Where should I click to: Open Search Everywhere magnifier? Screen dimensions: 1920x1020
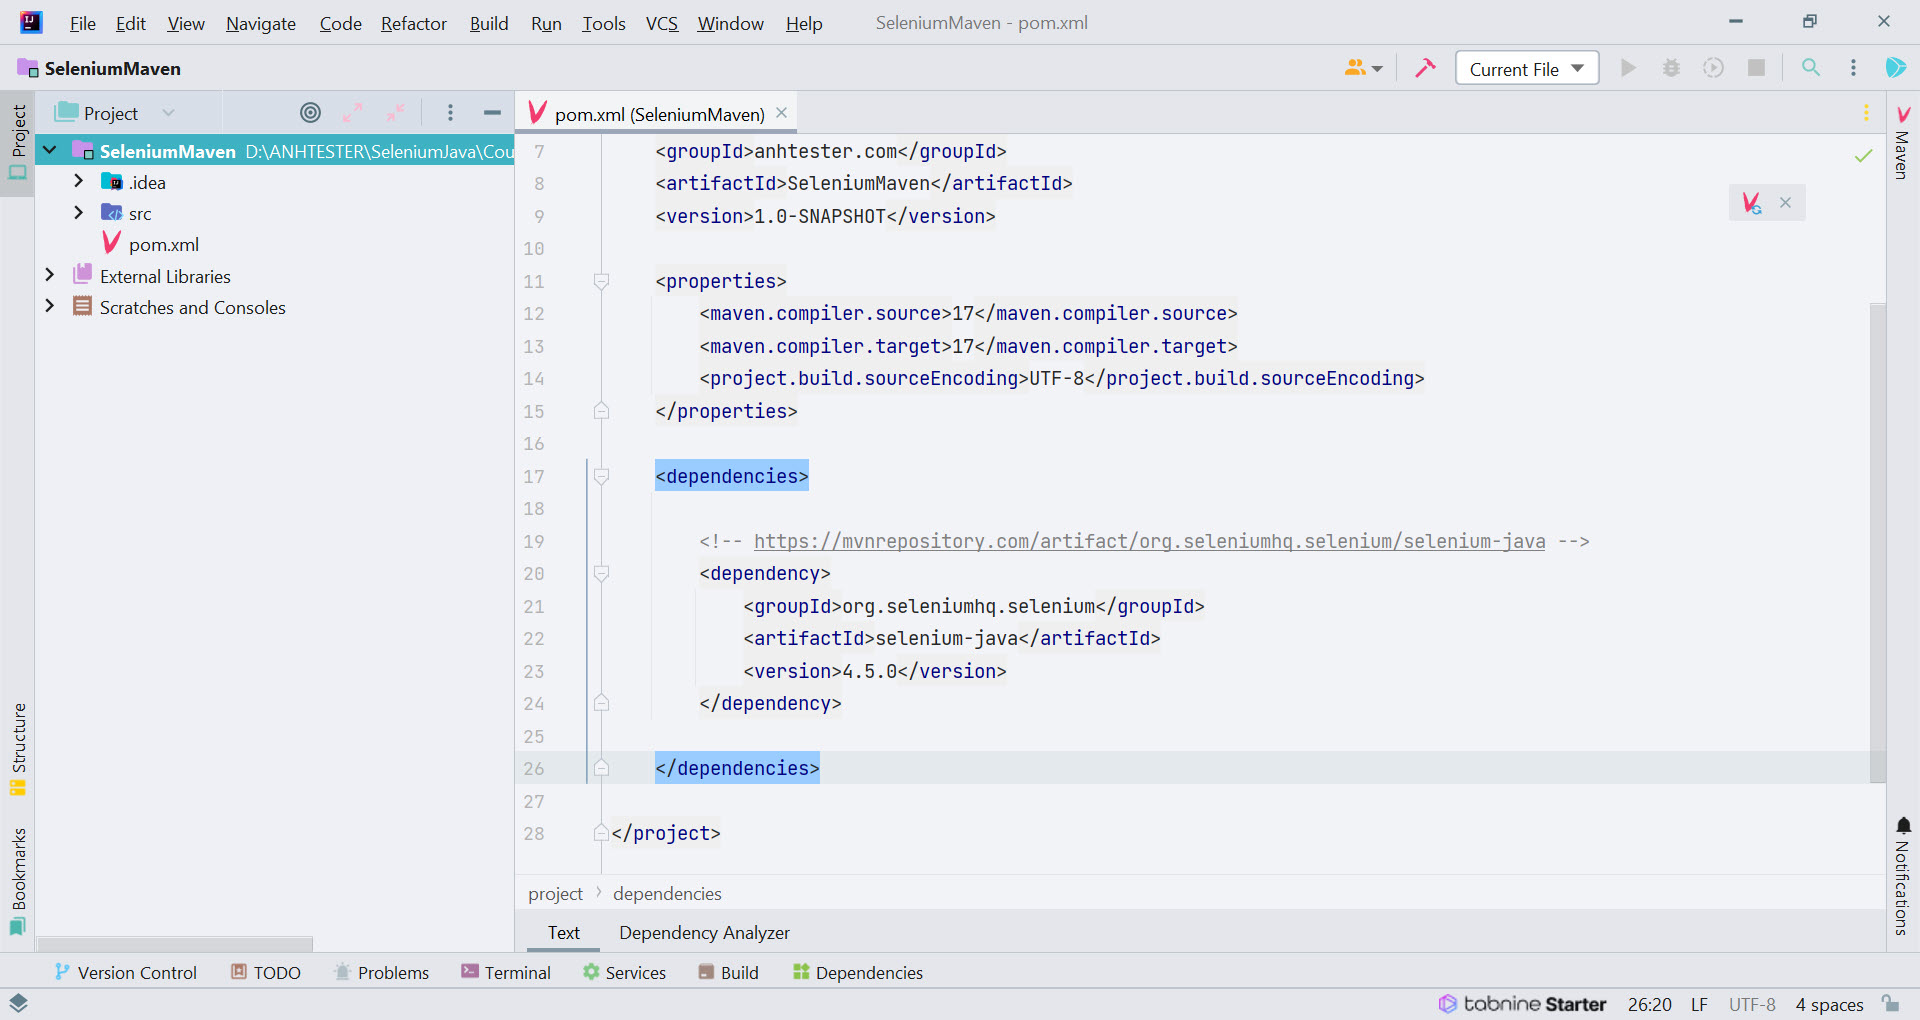[1811, 68]
